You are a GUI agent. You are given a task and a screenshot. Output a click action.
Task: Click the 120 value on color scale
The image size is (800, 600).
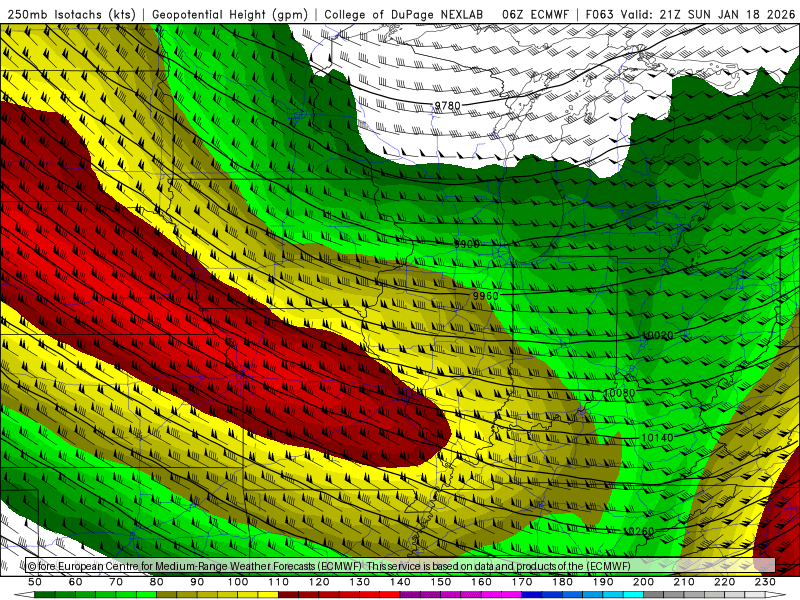319,582
